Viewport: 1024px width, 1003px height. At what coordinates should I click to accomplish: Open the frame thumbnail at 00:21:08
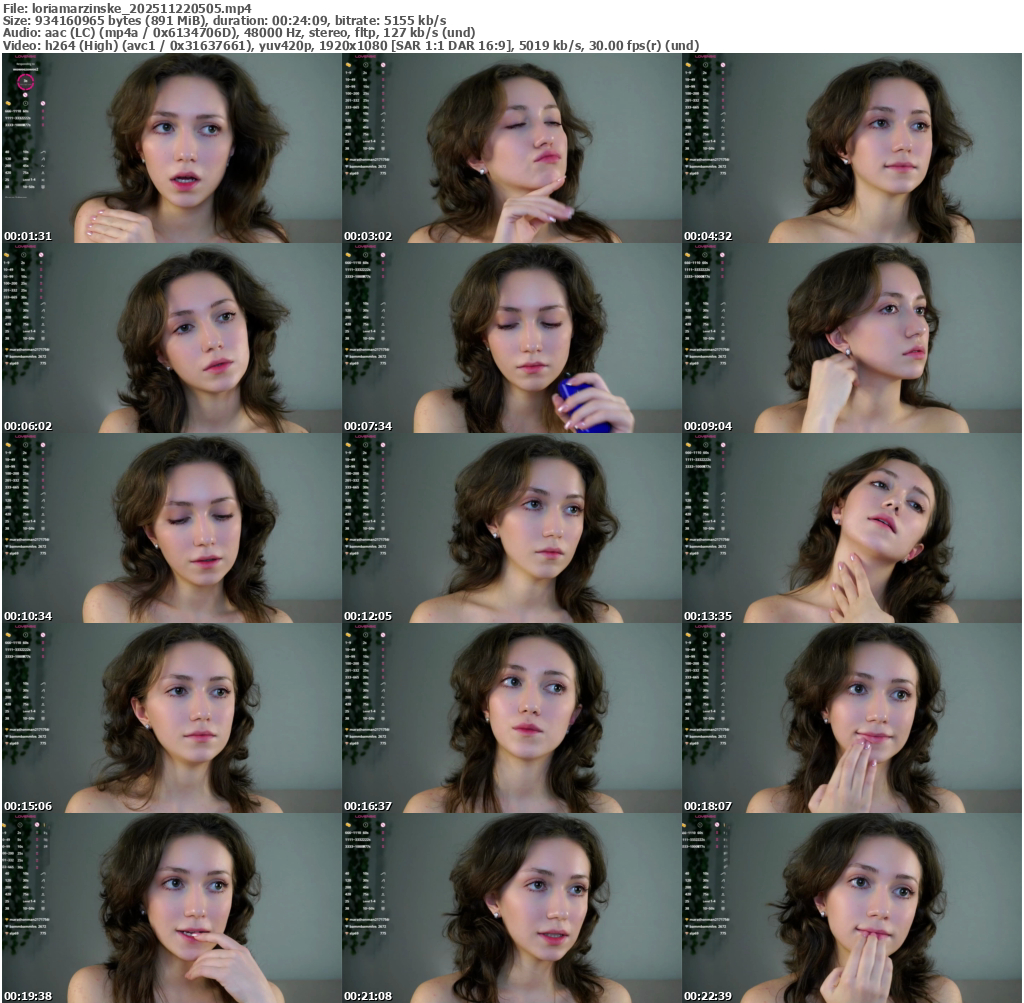(x=512, y=908)
